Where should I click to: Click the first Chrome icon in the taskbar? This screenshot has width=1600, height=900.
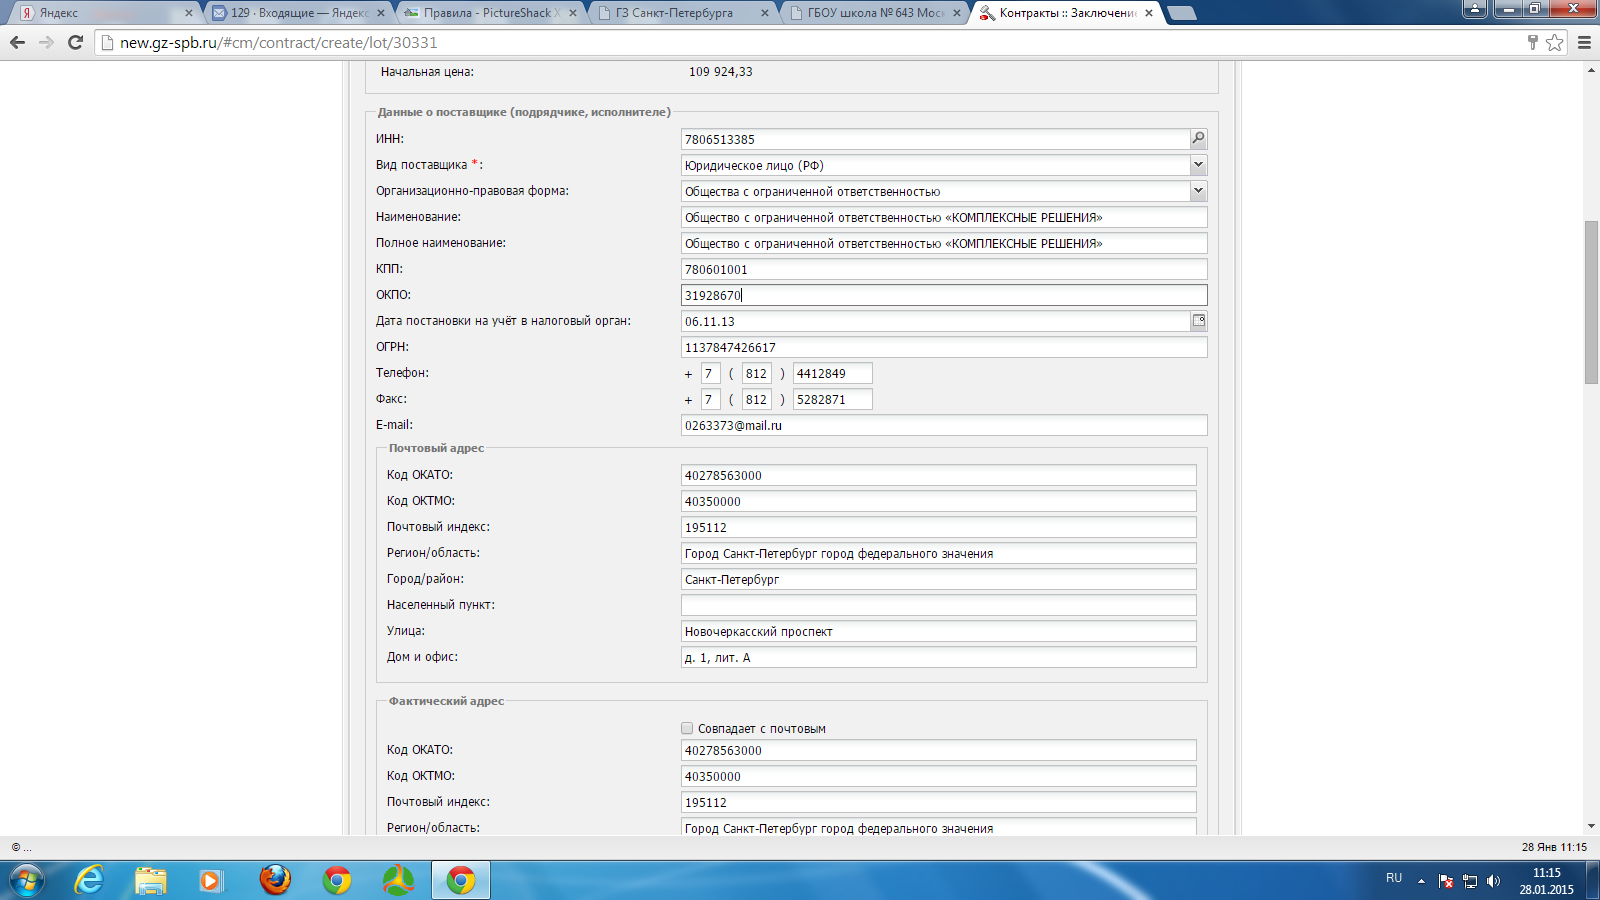337,880
